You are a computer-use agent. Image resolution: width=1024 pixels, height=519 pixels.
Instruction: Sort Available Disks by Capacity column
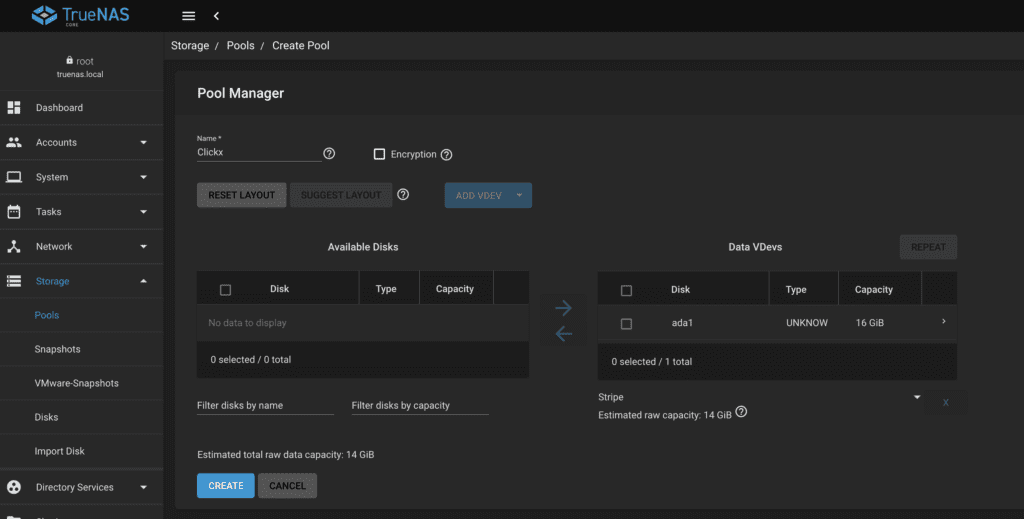(455, 289)
